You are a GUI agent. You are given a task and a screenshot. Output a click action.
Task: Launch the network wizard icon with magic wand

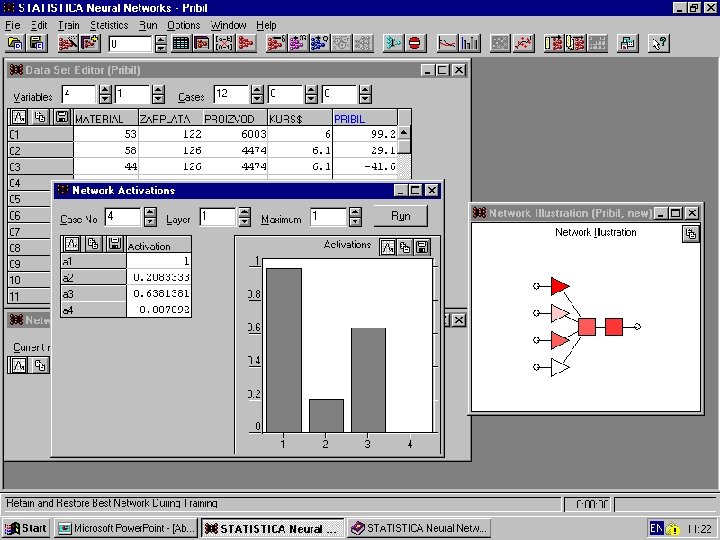[68, 44]
